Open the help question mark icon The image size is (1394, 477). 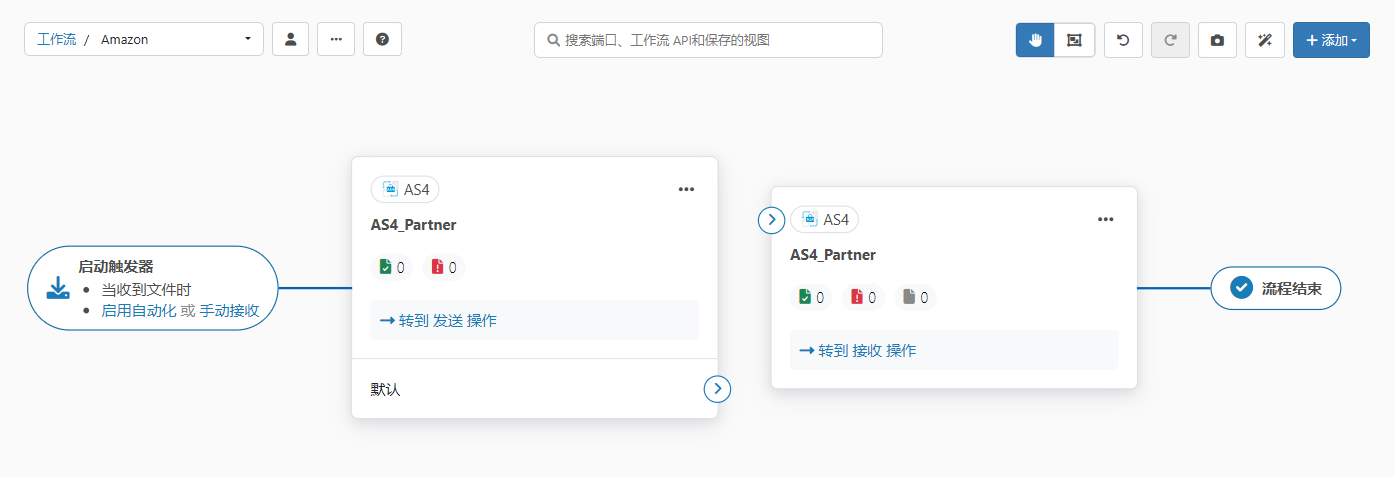pyautogui.click(x=382, y=39)
